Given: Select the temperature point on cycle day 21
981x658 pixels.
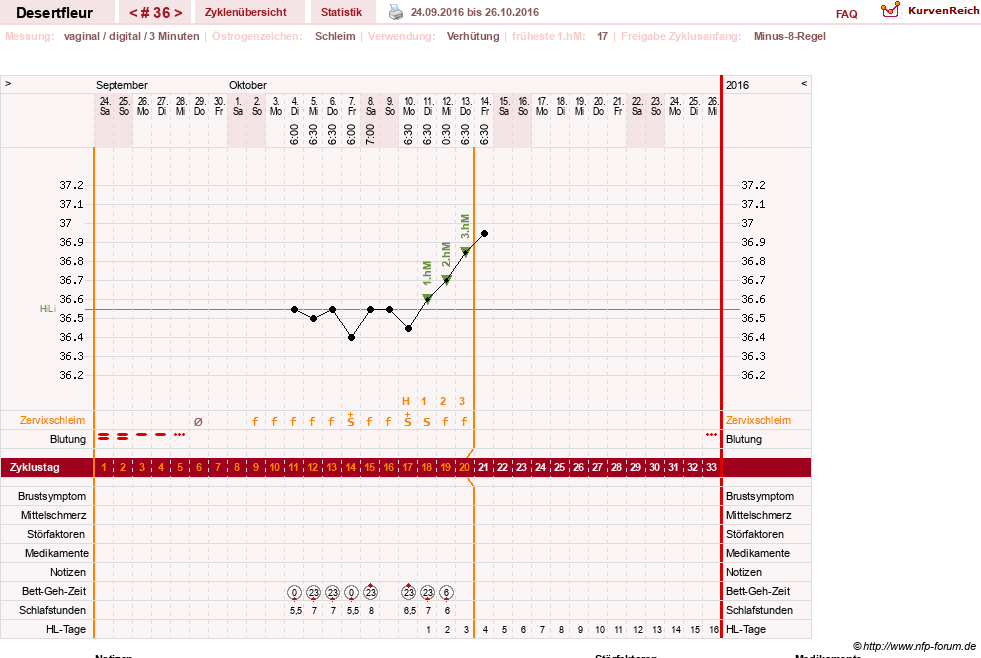Looking at the screenshot, I should 484,233.
